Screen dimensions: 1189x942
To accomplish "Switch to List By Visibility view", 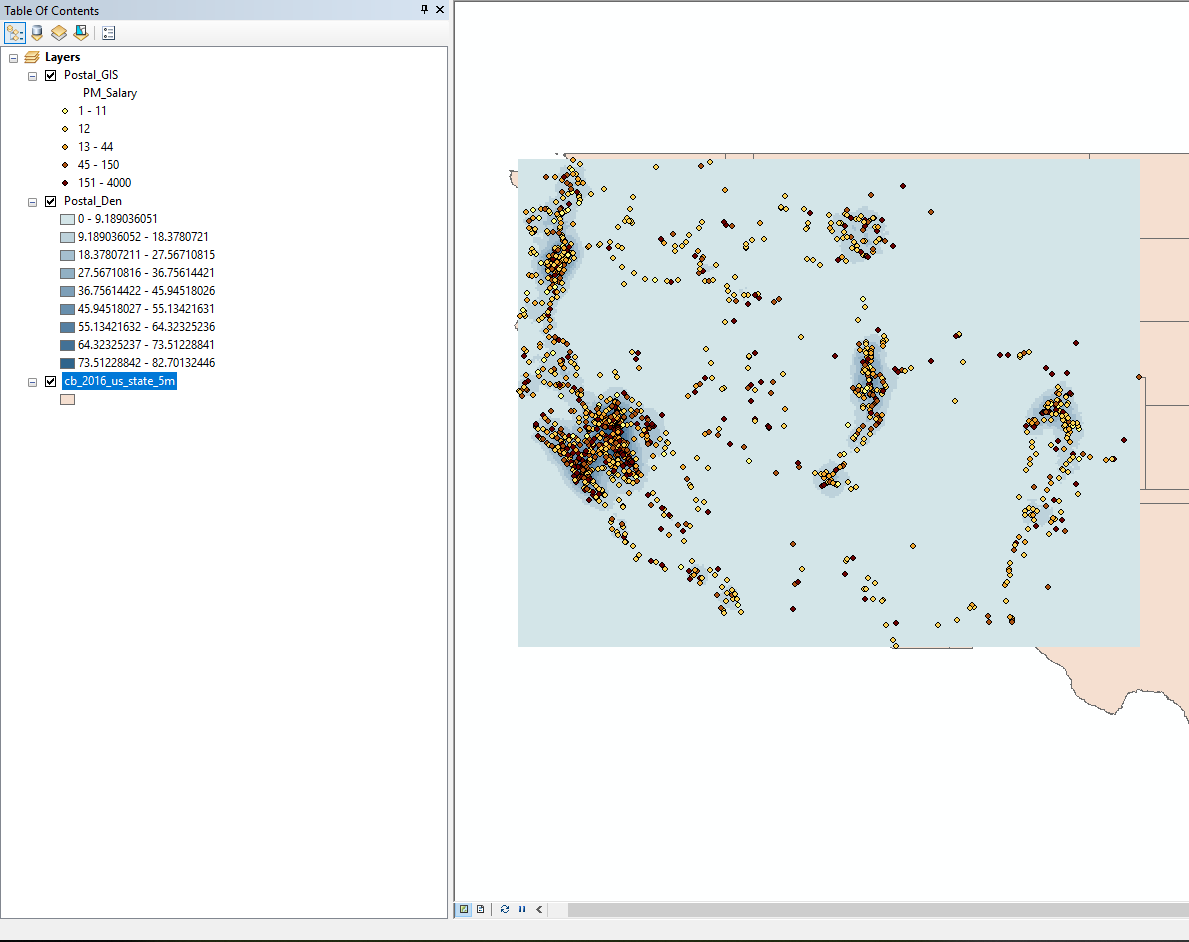I will [x=59, y=33].
